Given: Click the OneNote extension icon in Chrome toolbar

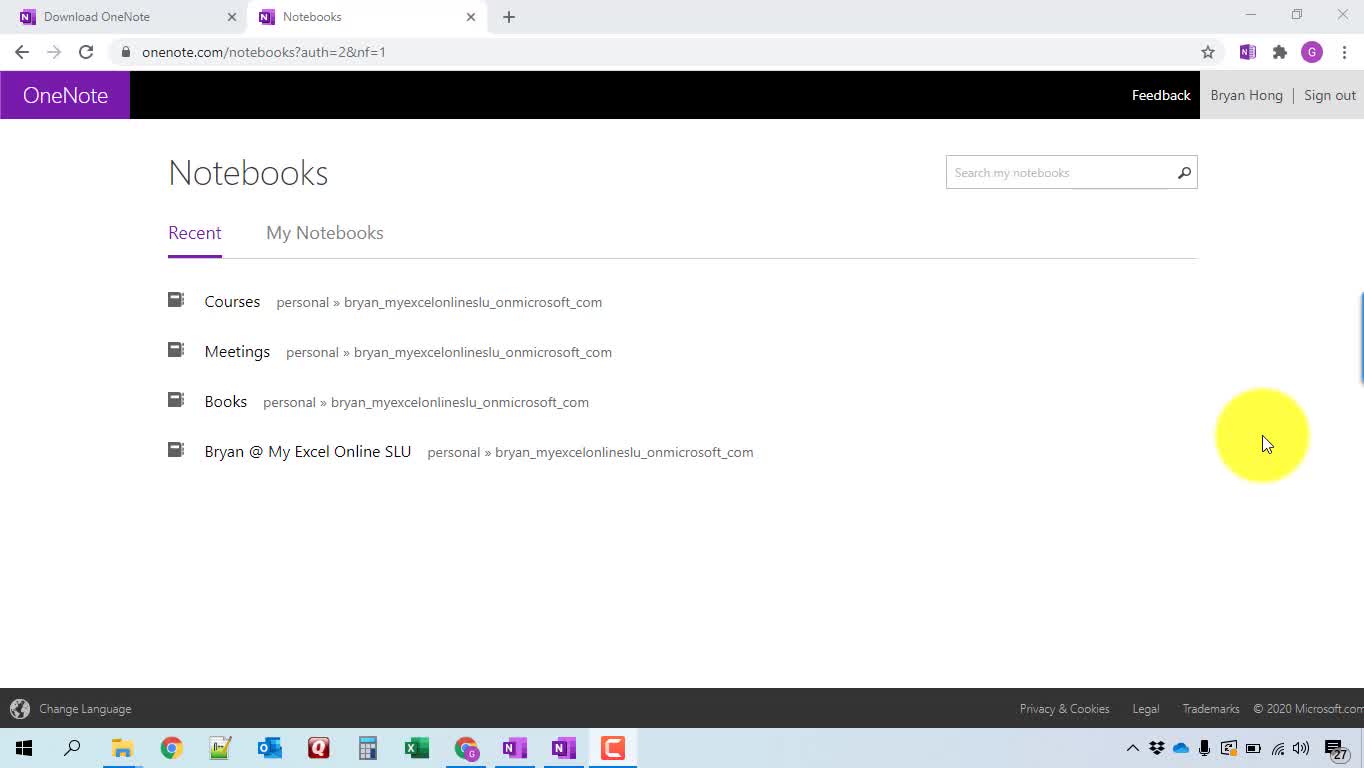Looking at the screenshot, I should click(x=1247, y=52).
